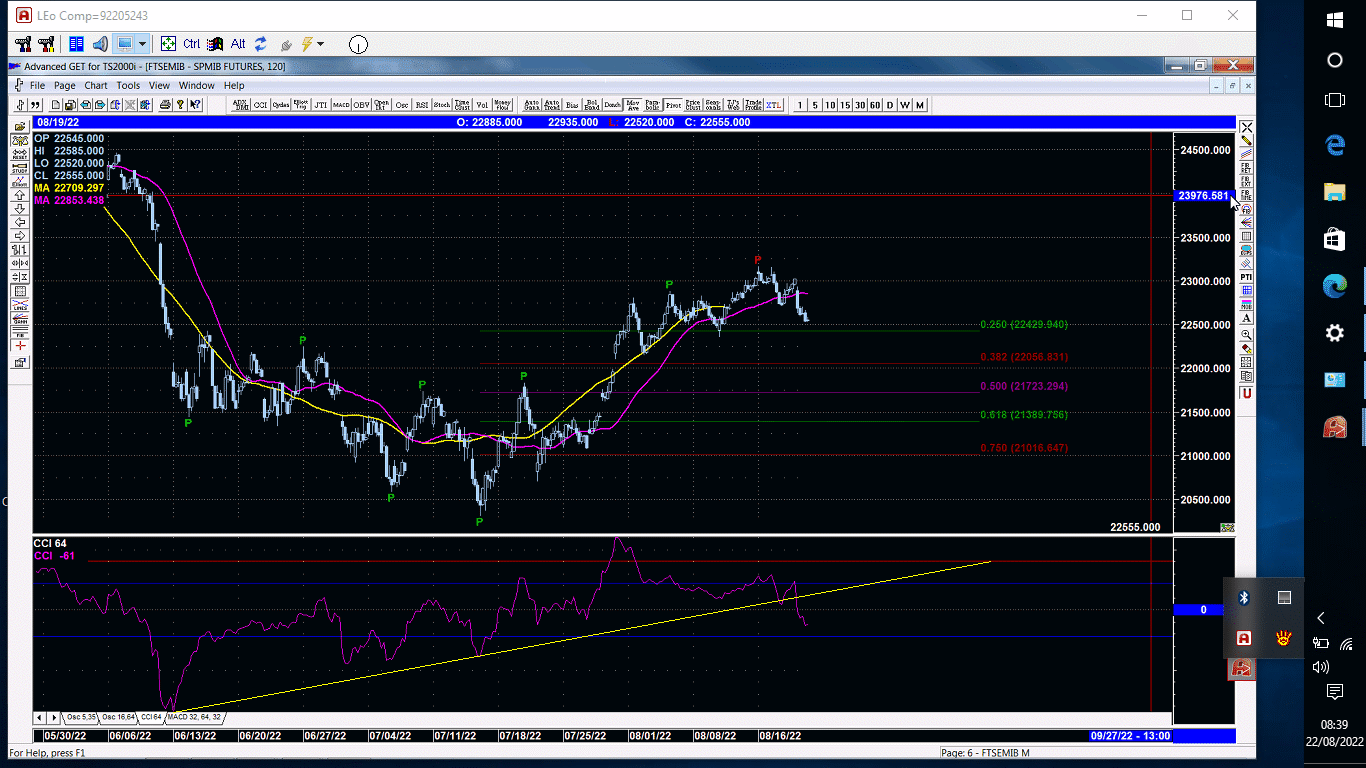Toggle the Money Flow study
The image size is (1366, 768).
503,103
